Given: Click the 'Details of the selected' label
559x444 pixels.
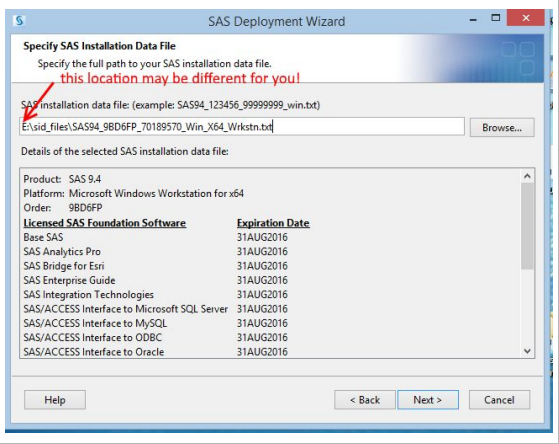Looking at the screenshot, I should tap(125, 151).
